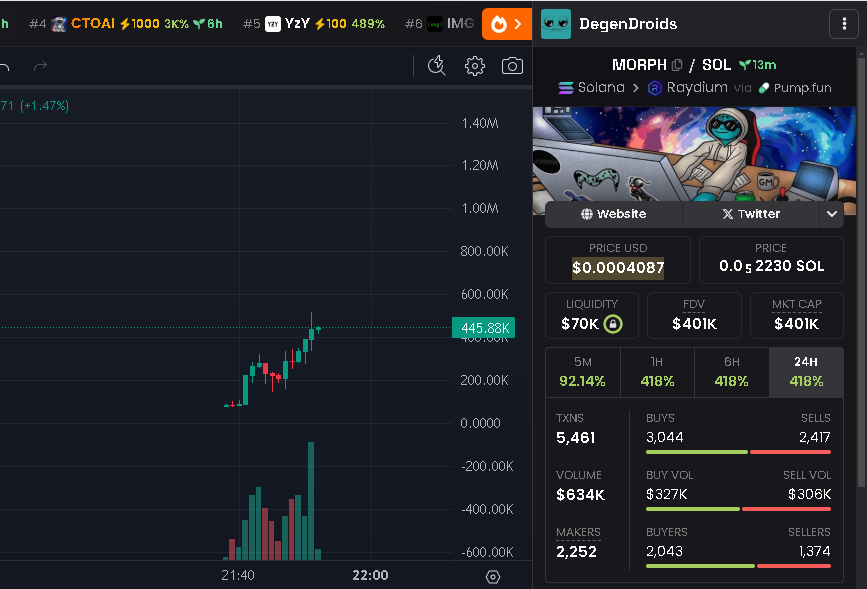The height and width of the screenshot is (589, 867).
Task: Copy MORPH token address icon
Action: pyautogui.click(x=677, y=65)
